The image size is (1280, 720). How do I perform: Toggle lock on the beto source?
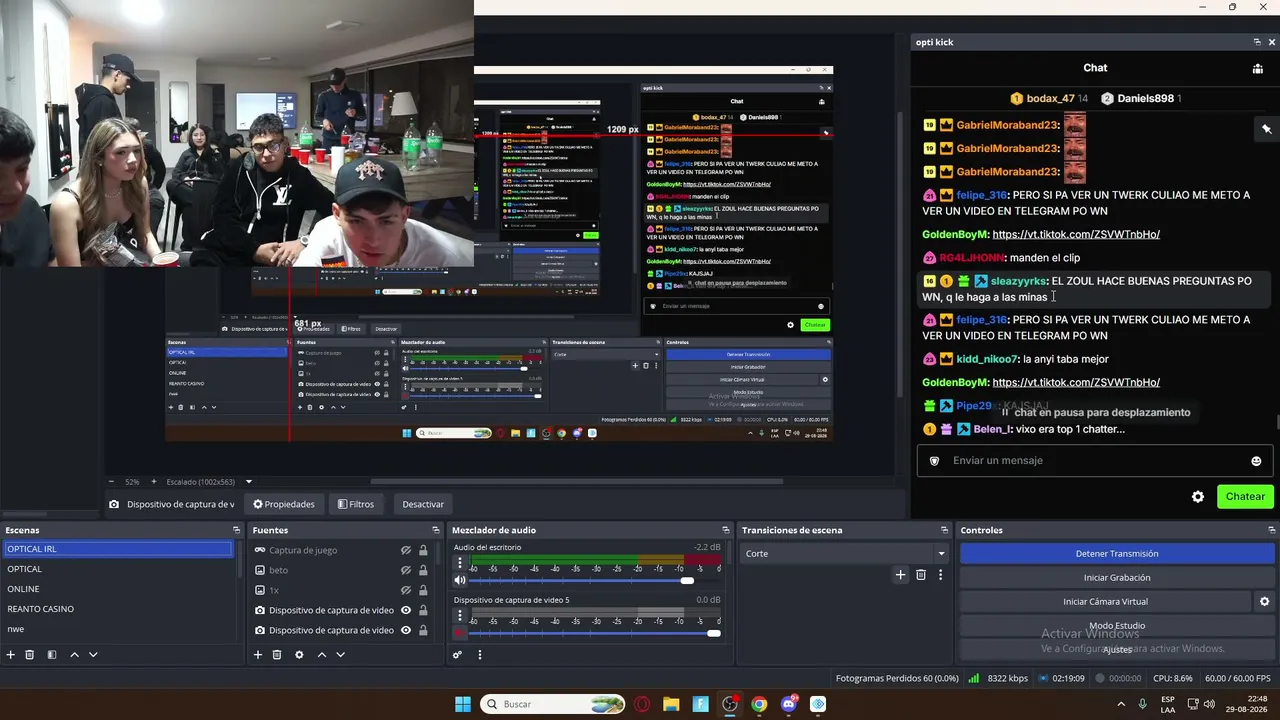point(423,570)
